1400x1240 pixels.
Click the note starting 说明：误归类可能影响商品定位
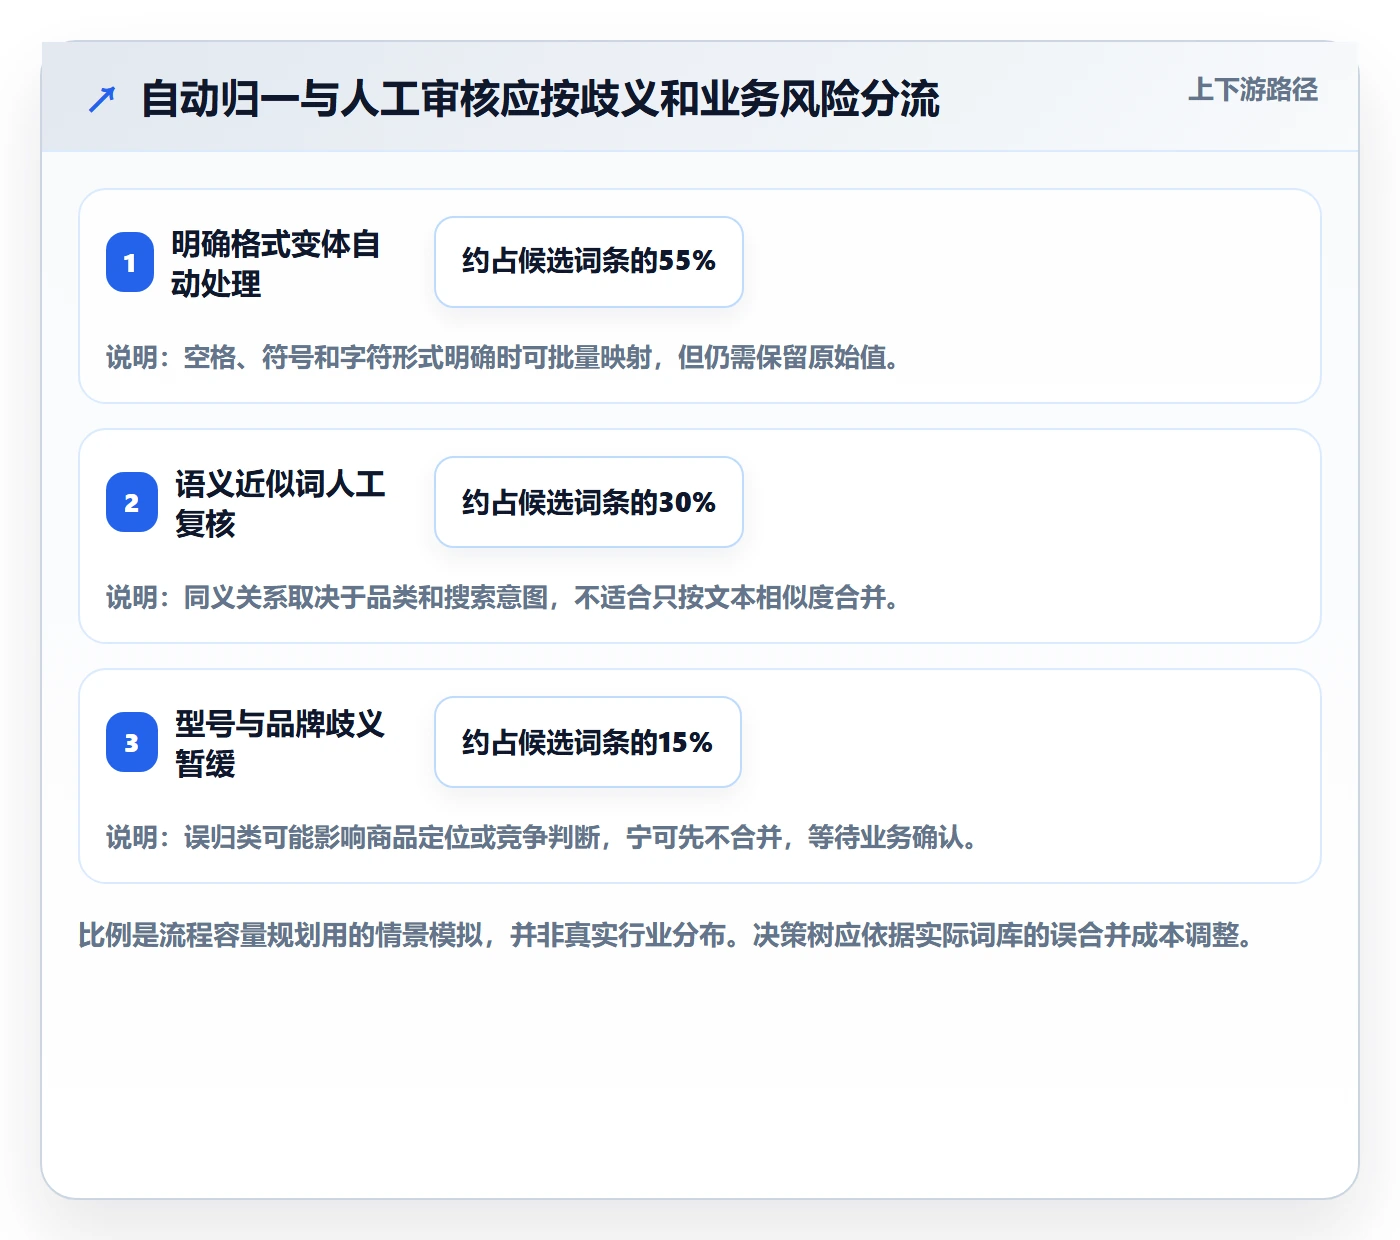coord(542,837)
